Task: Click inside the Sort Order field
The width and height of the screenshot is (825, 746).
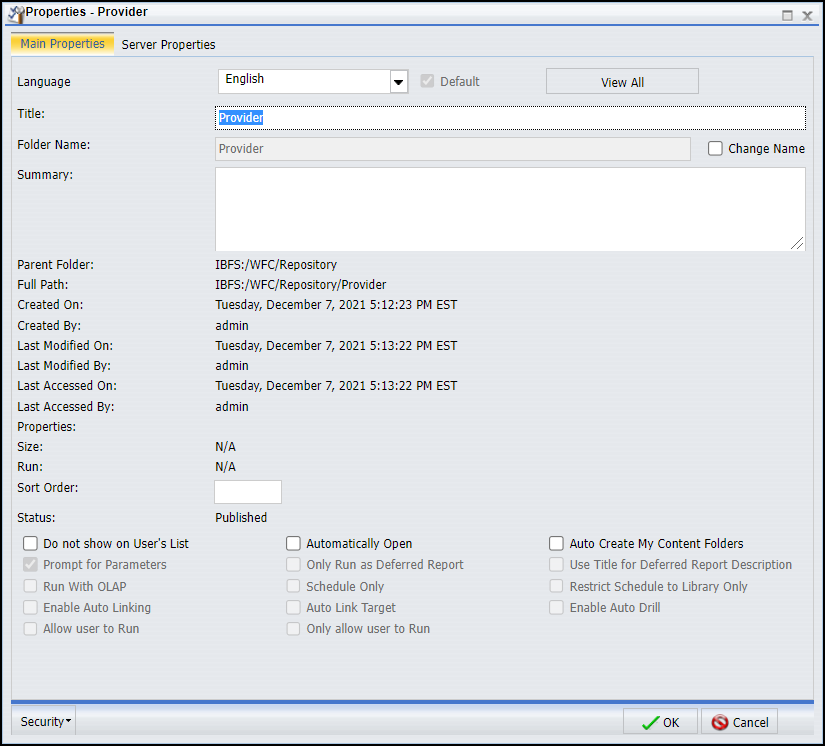Action: (247, 491)
